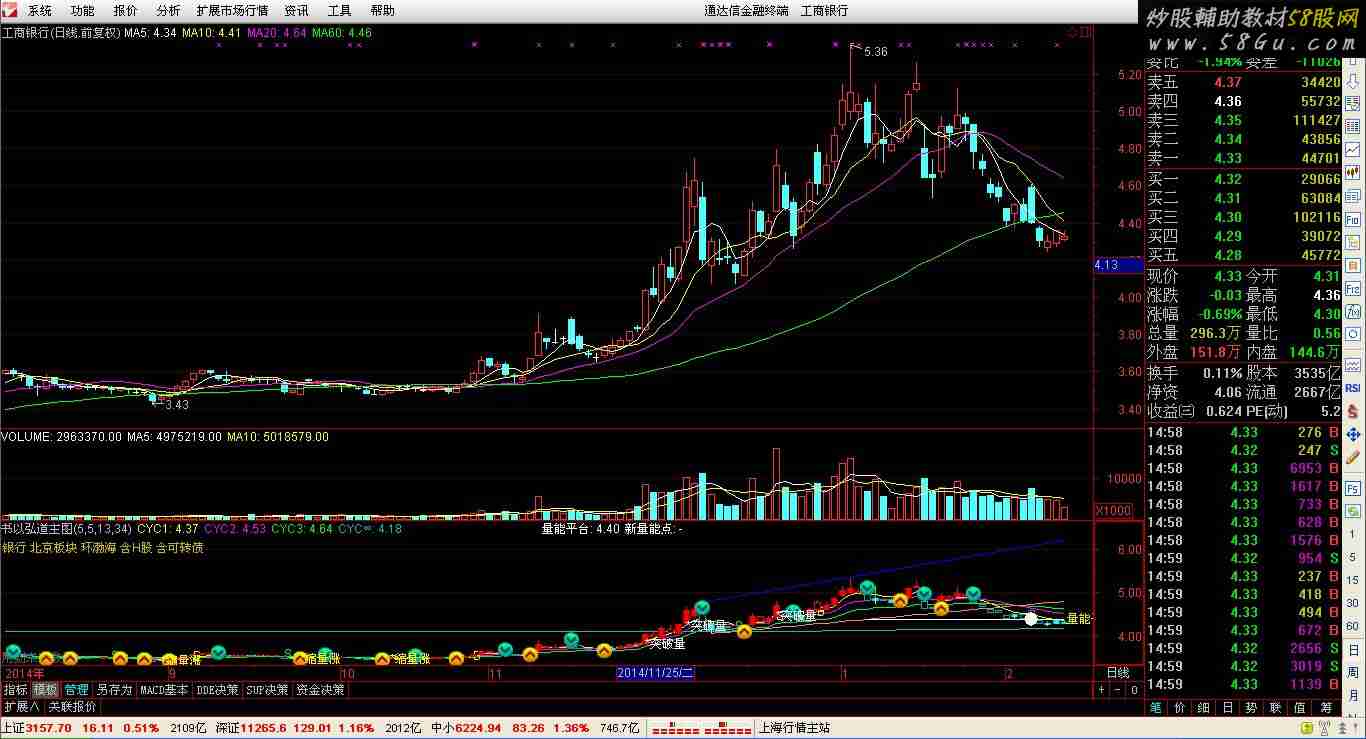Image resolution: width=1366 pixels, height=739 pixels.
Task: Switch to the 笔 tick tab
Action: click(x=1155, y=708)
